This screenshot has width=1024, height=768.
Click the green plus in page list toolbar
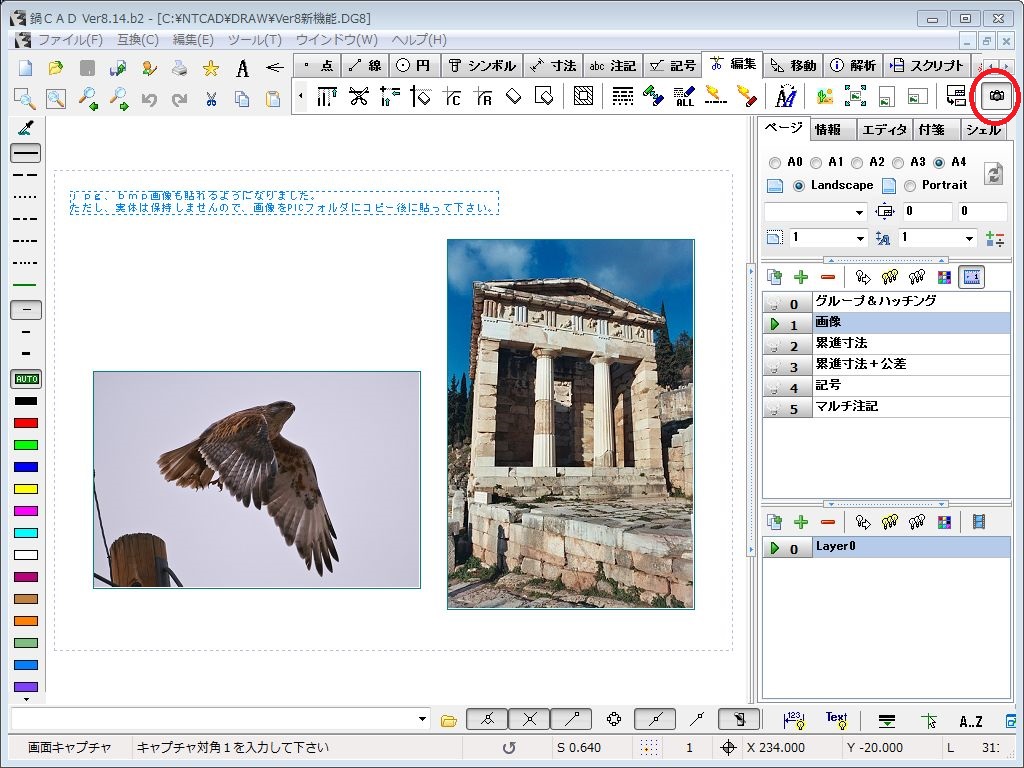pyautogui.click(x=801, y=278)
